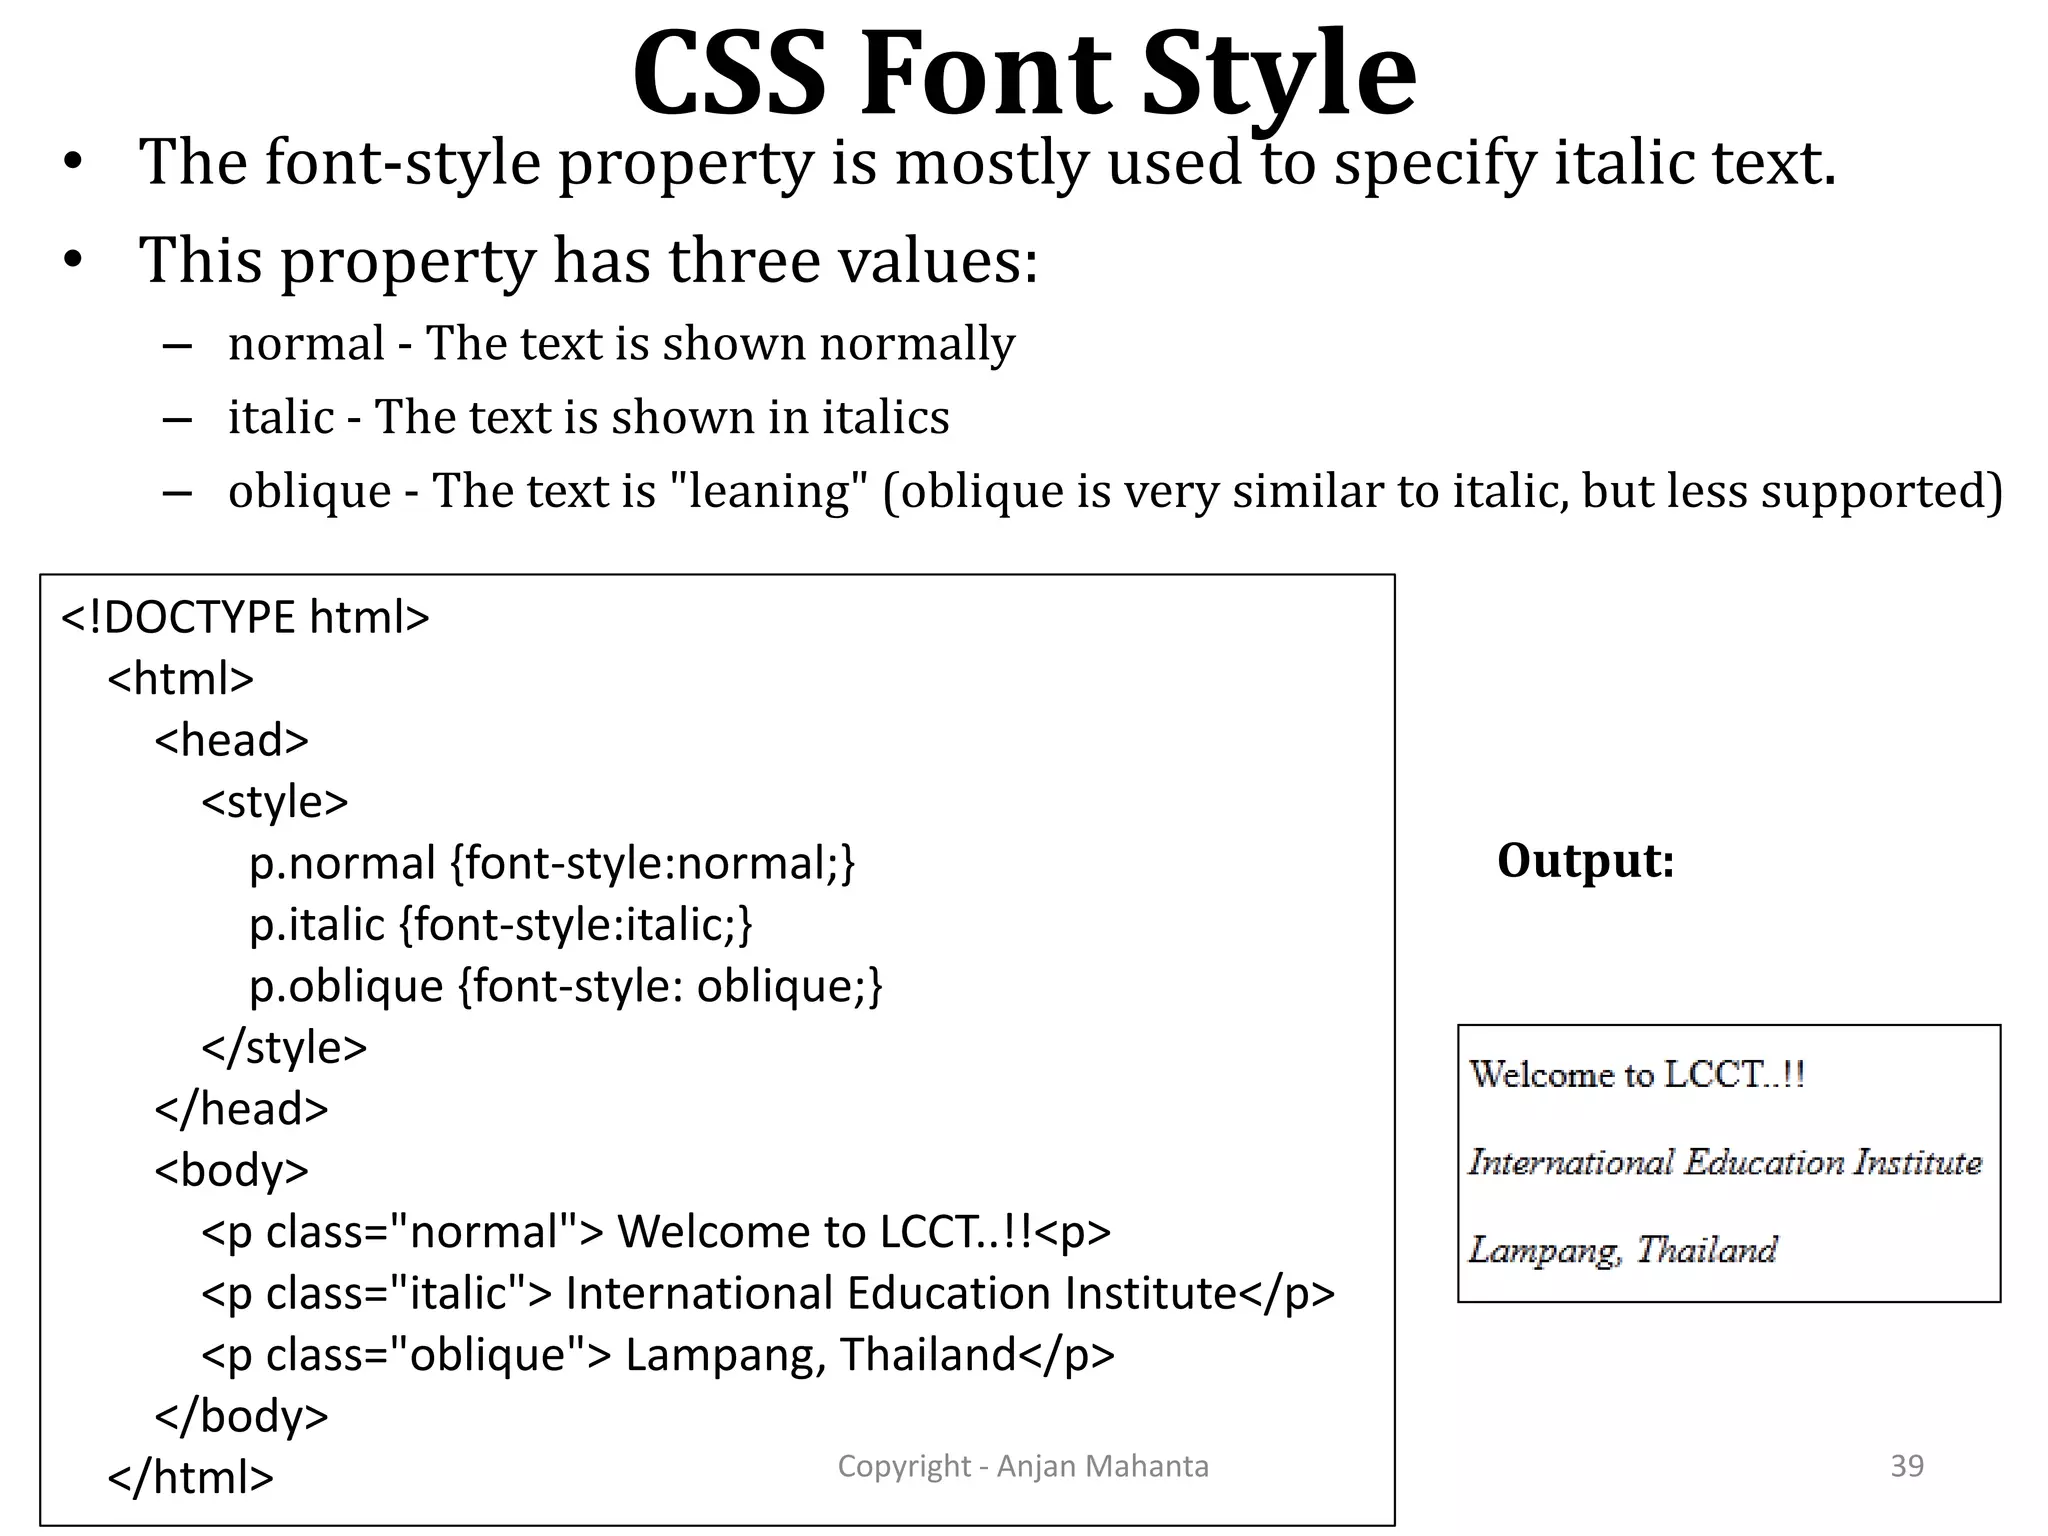Click the '<p class="oblique">' code line

point(658,1355)
